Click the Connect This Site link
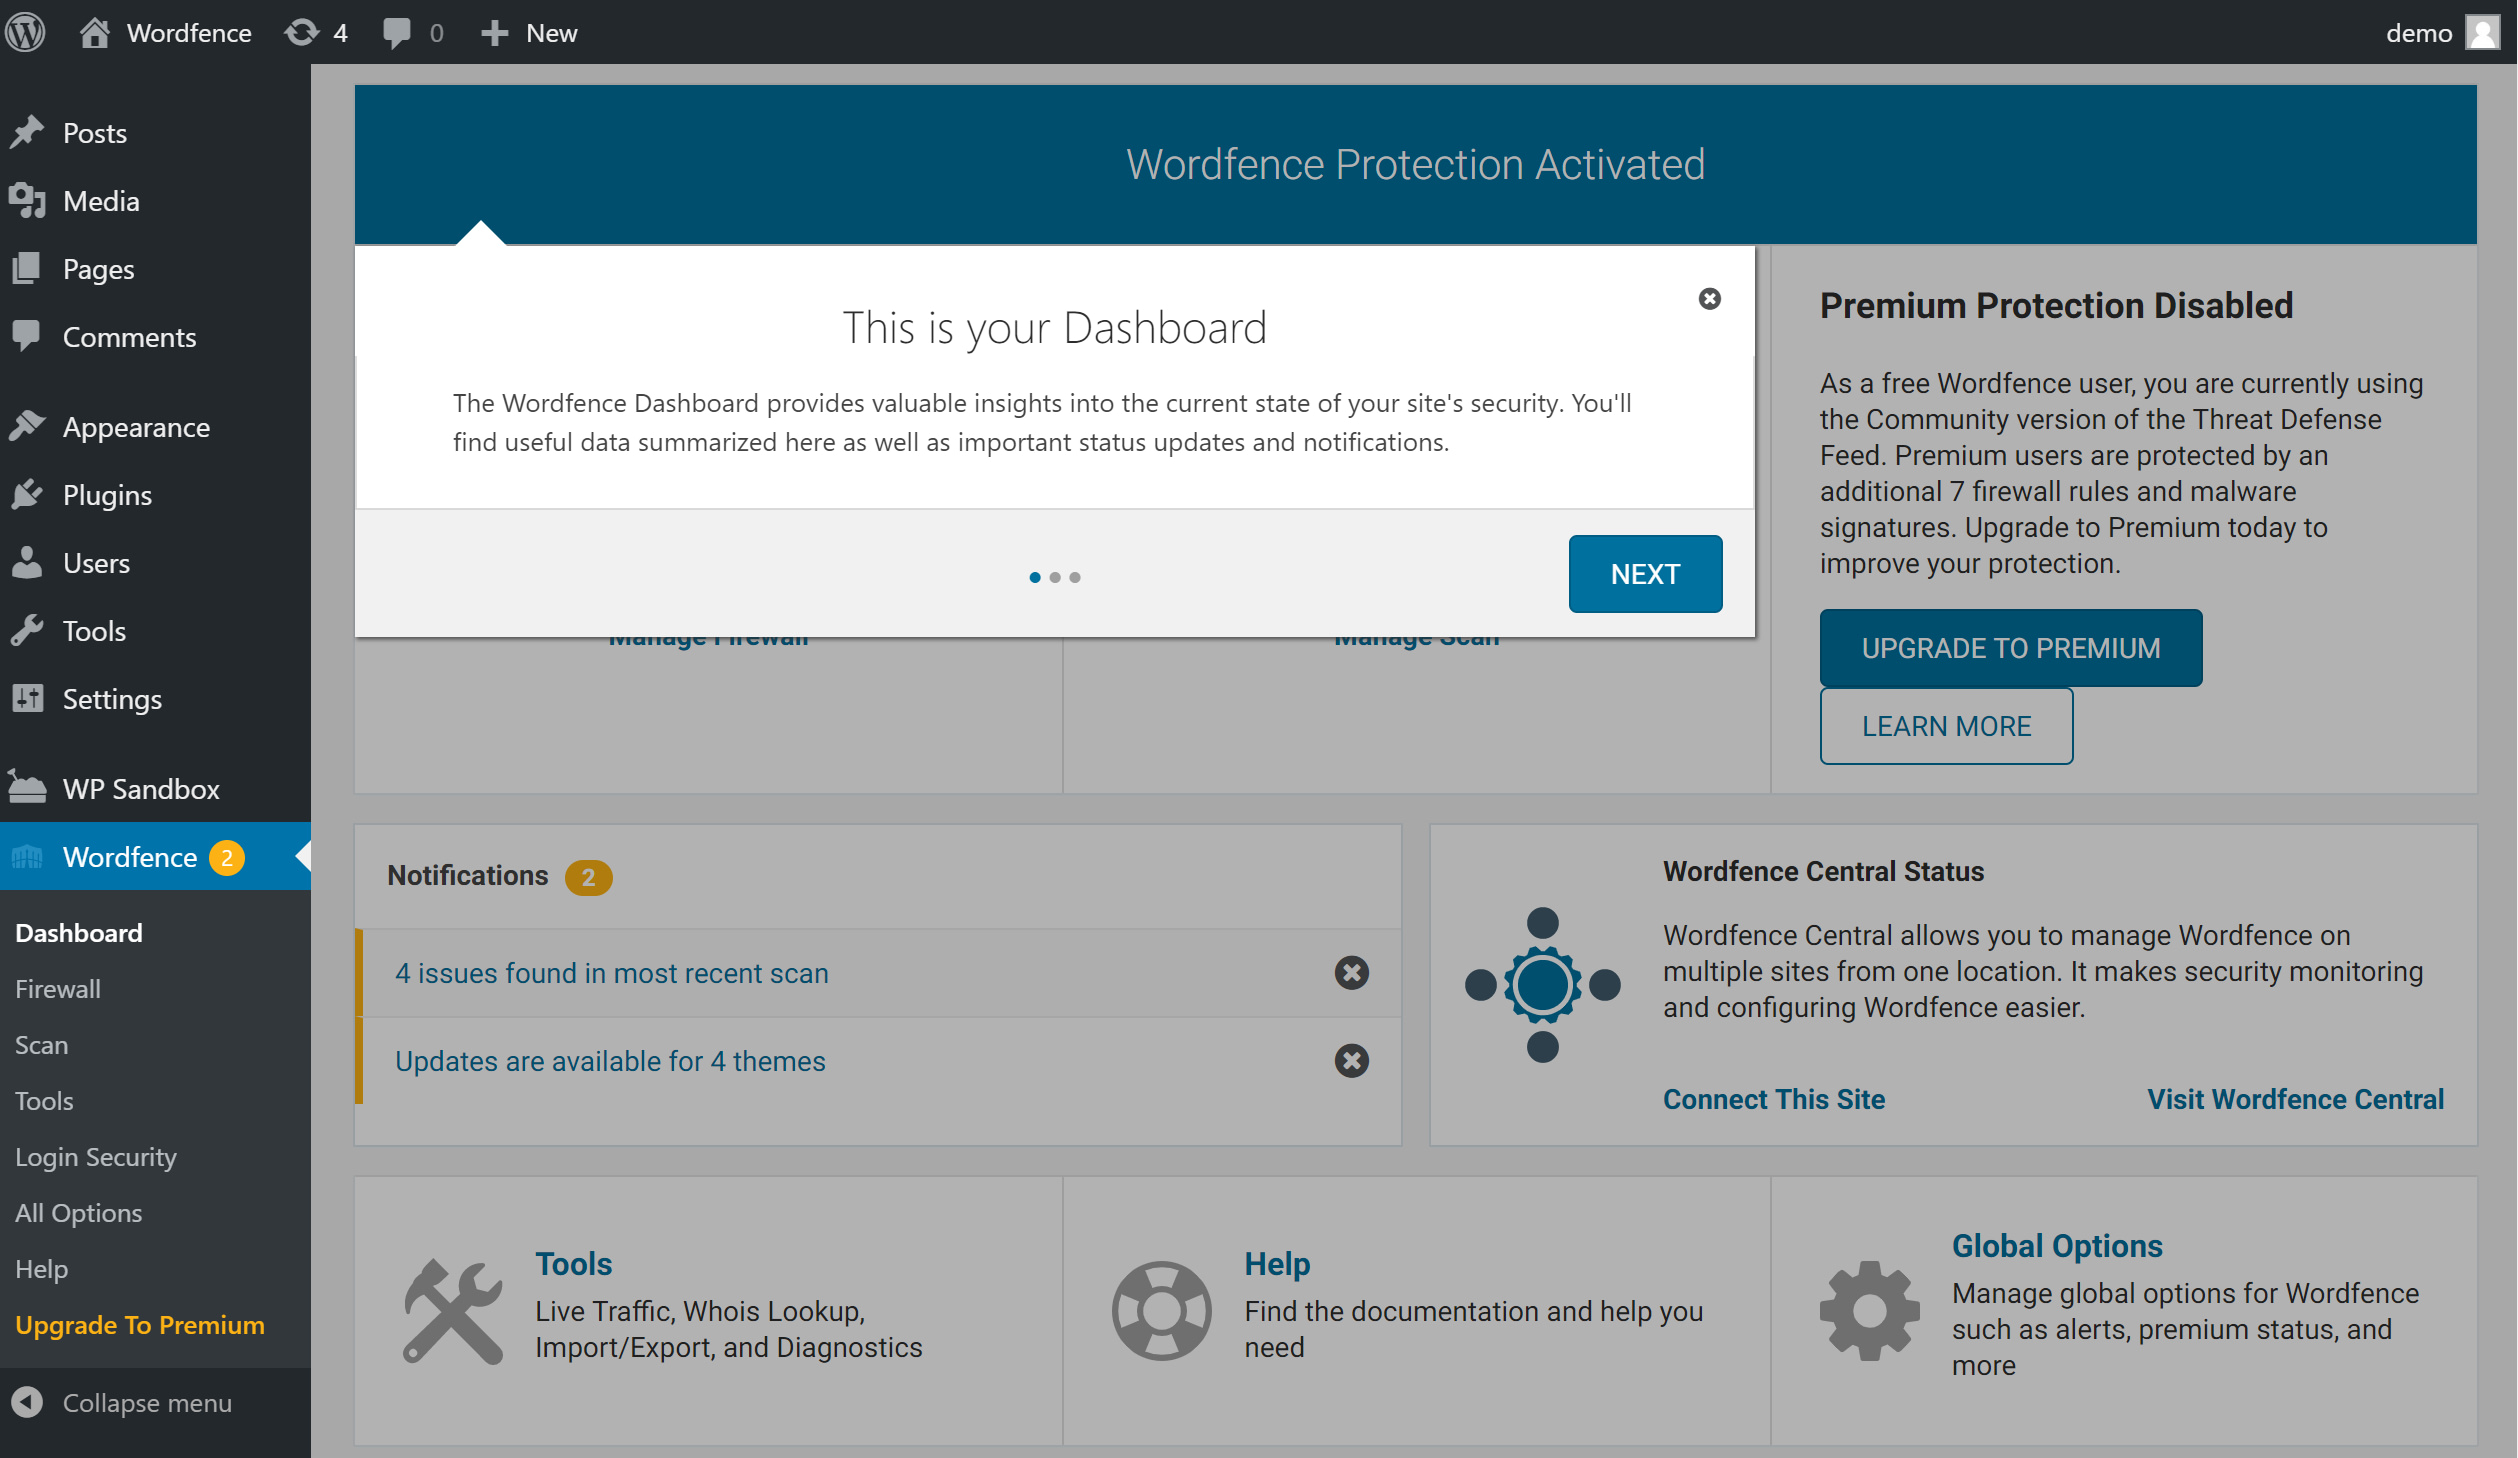2518x1458 pixels. [1774, 1099]
